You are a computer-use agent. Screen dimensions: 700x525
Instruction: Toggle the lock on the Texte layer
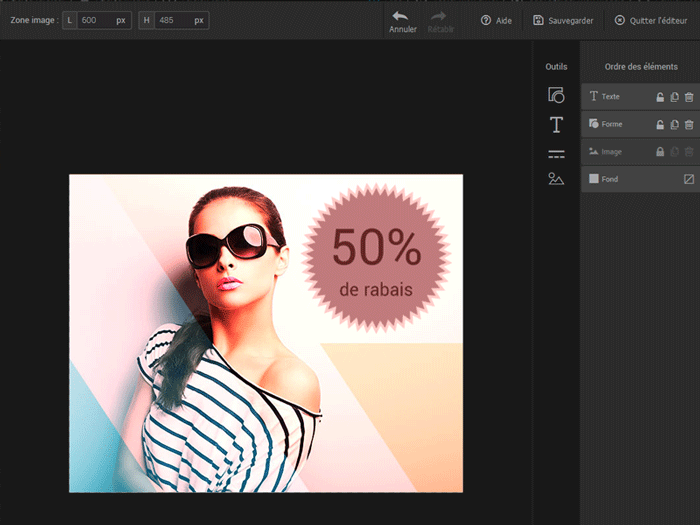pyautogui.click(x=659, y=97)
